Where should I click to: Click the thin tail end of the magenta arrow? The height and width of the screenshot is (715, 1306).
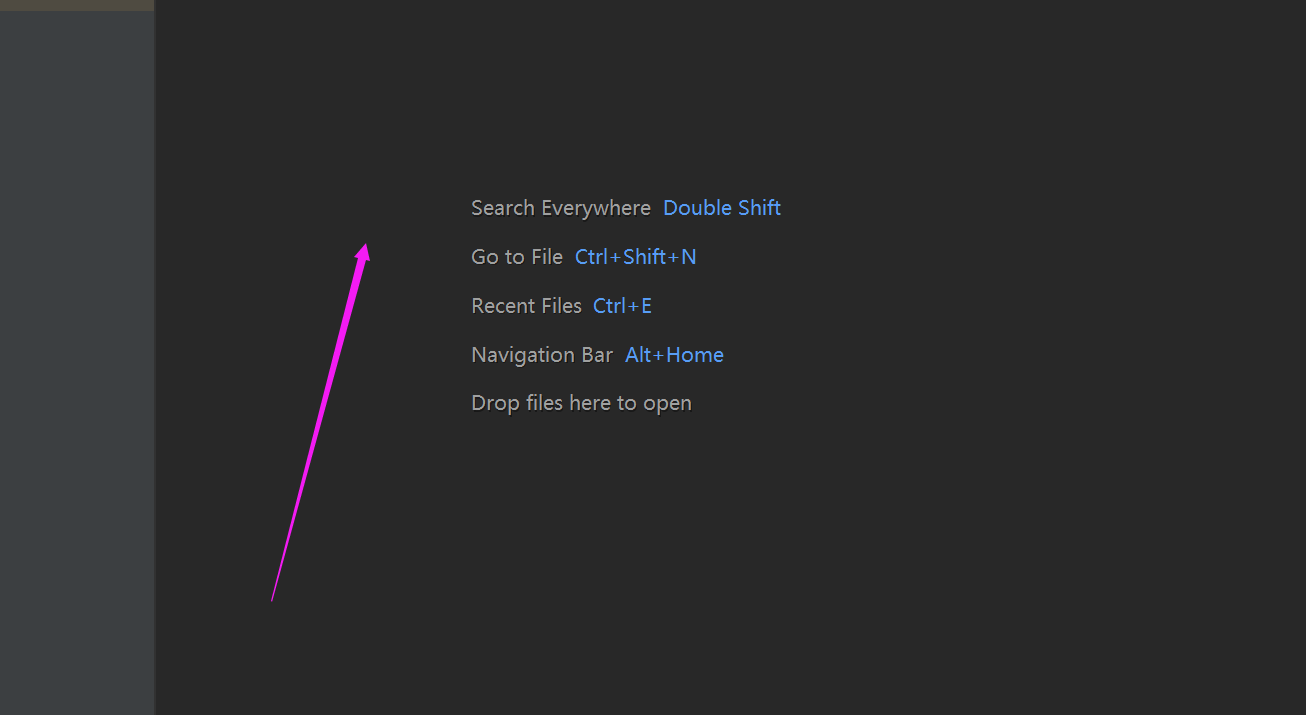click(x=272, y=599)
